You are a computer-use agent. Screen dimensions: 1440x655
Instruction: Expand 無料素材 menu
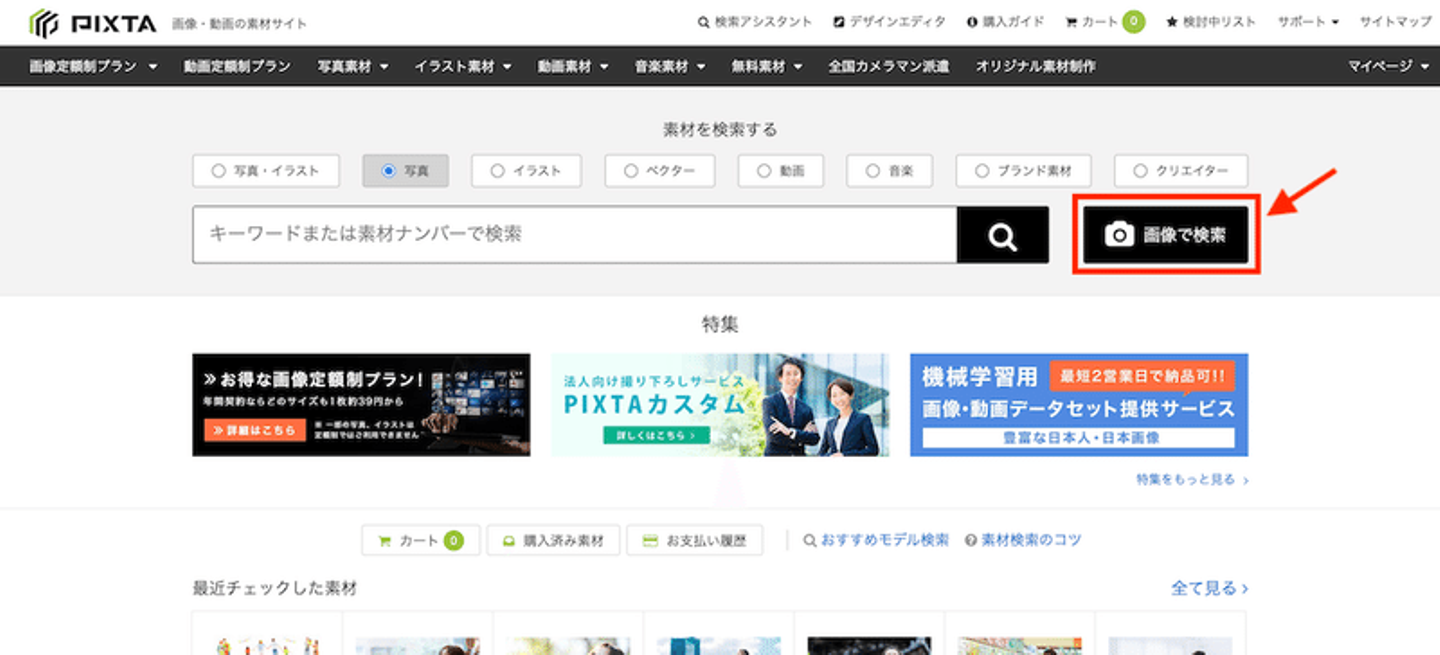(x=767, y=66)
